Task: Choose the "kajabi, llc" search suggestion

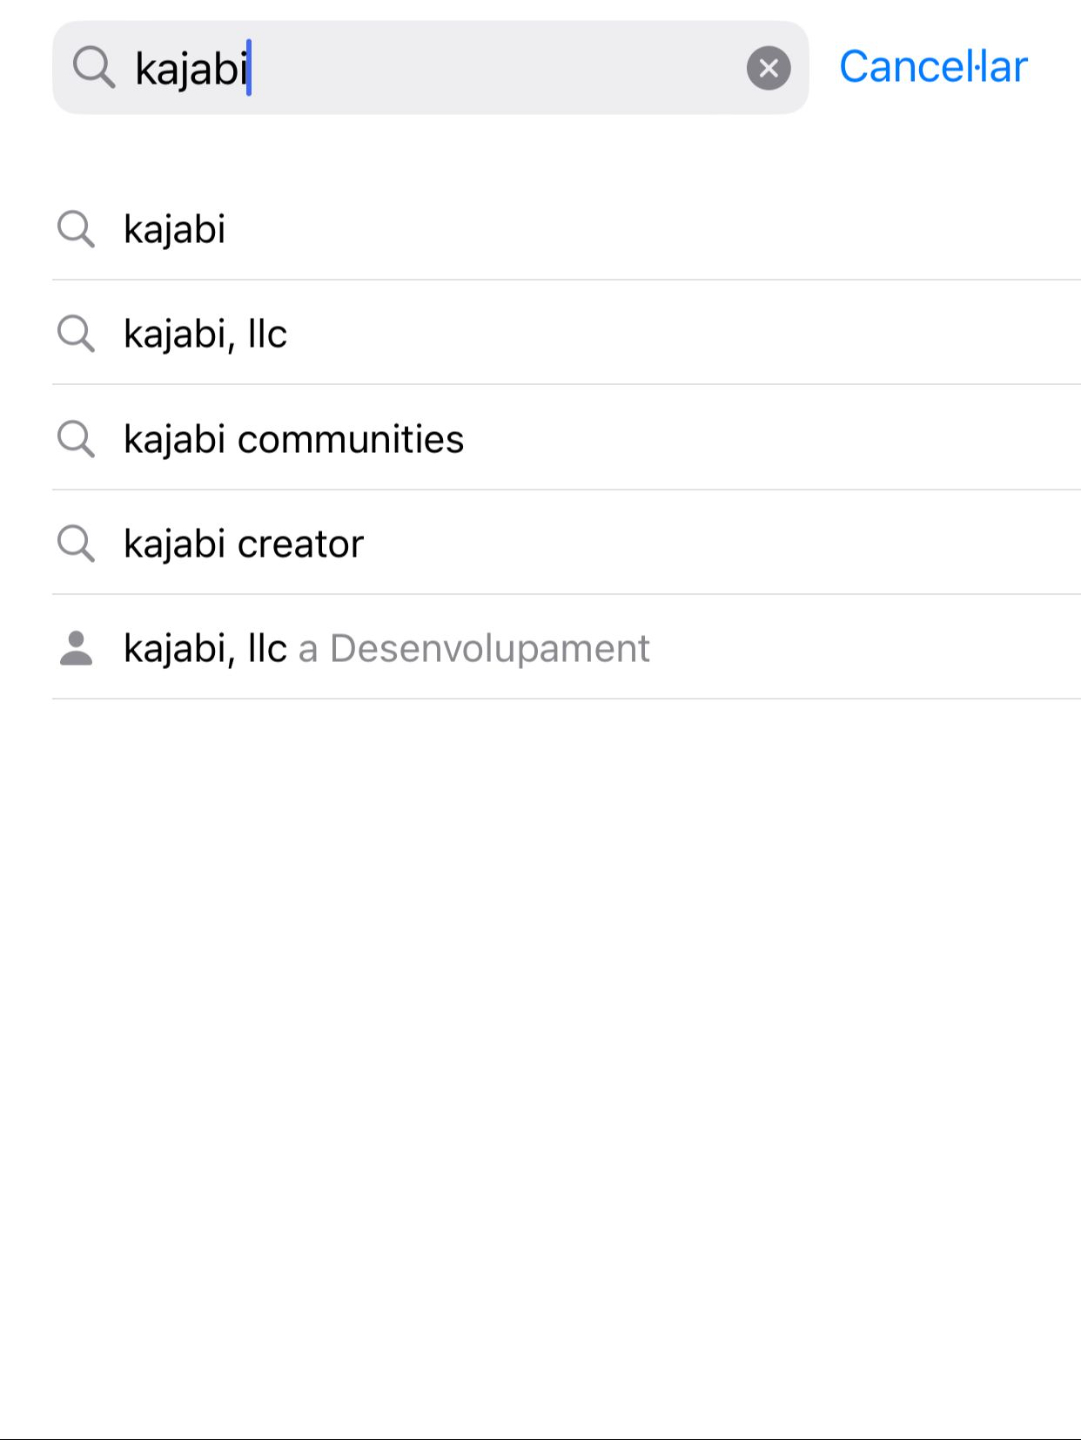Action: tap(205, 333)
